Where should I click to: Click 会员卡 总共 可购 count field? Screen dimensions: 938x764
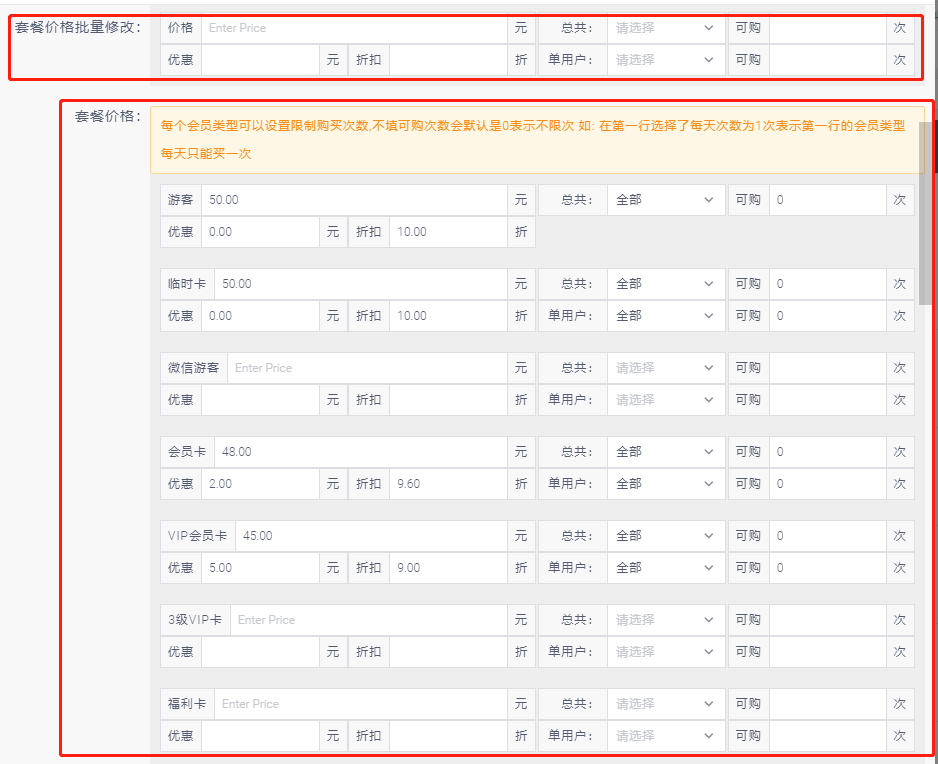[828, 452]
